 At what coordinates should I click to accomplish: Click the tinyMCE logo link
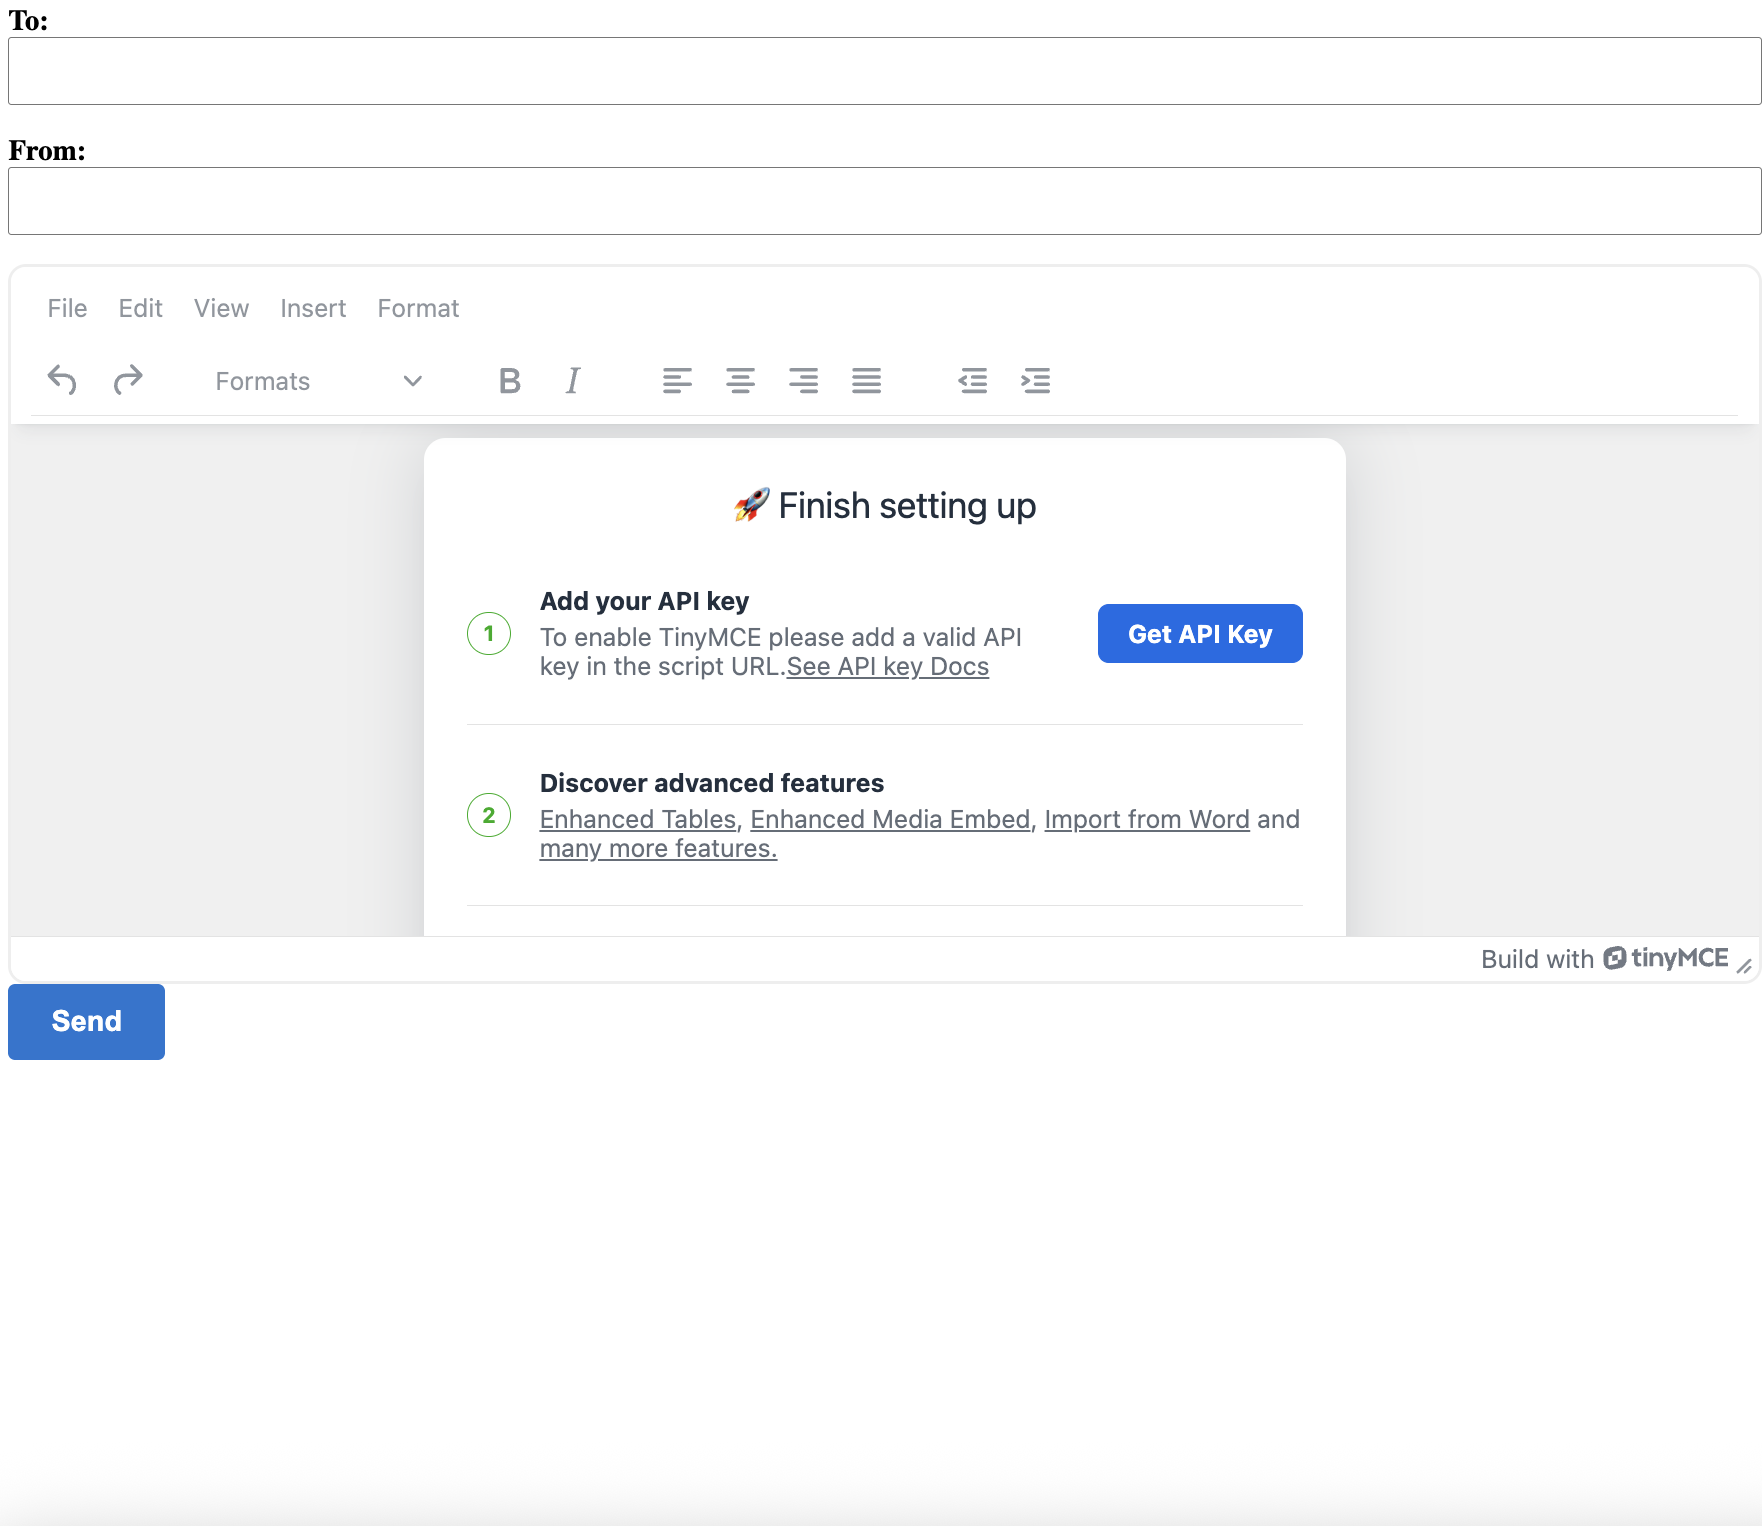[1666, 958]
